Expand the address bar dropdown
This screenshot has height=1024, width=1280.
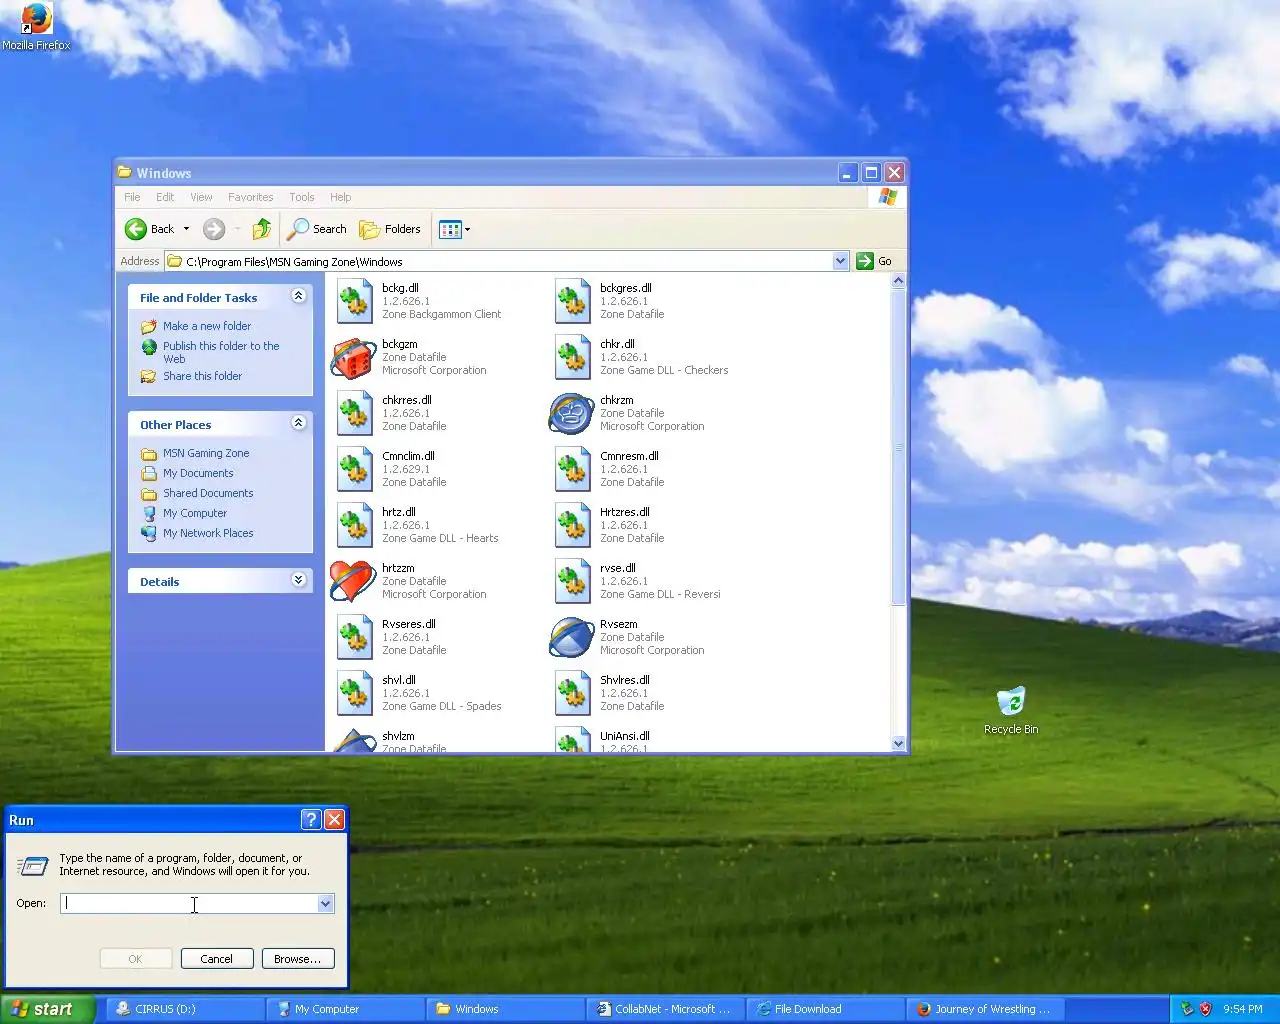[840, 261]
